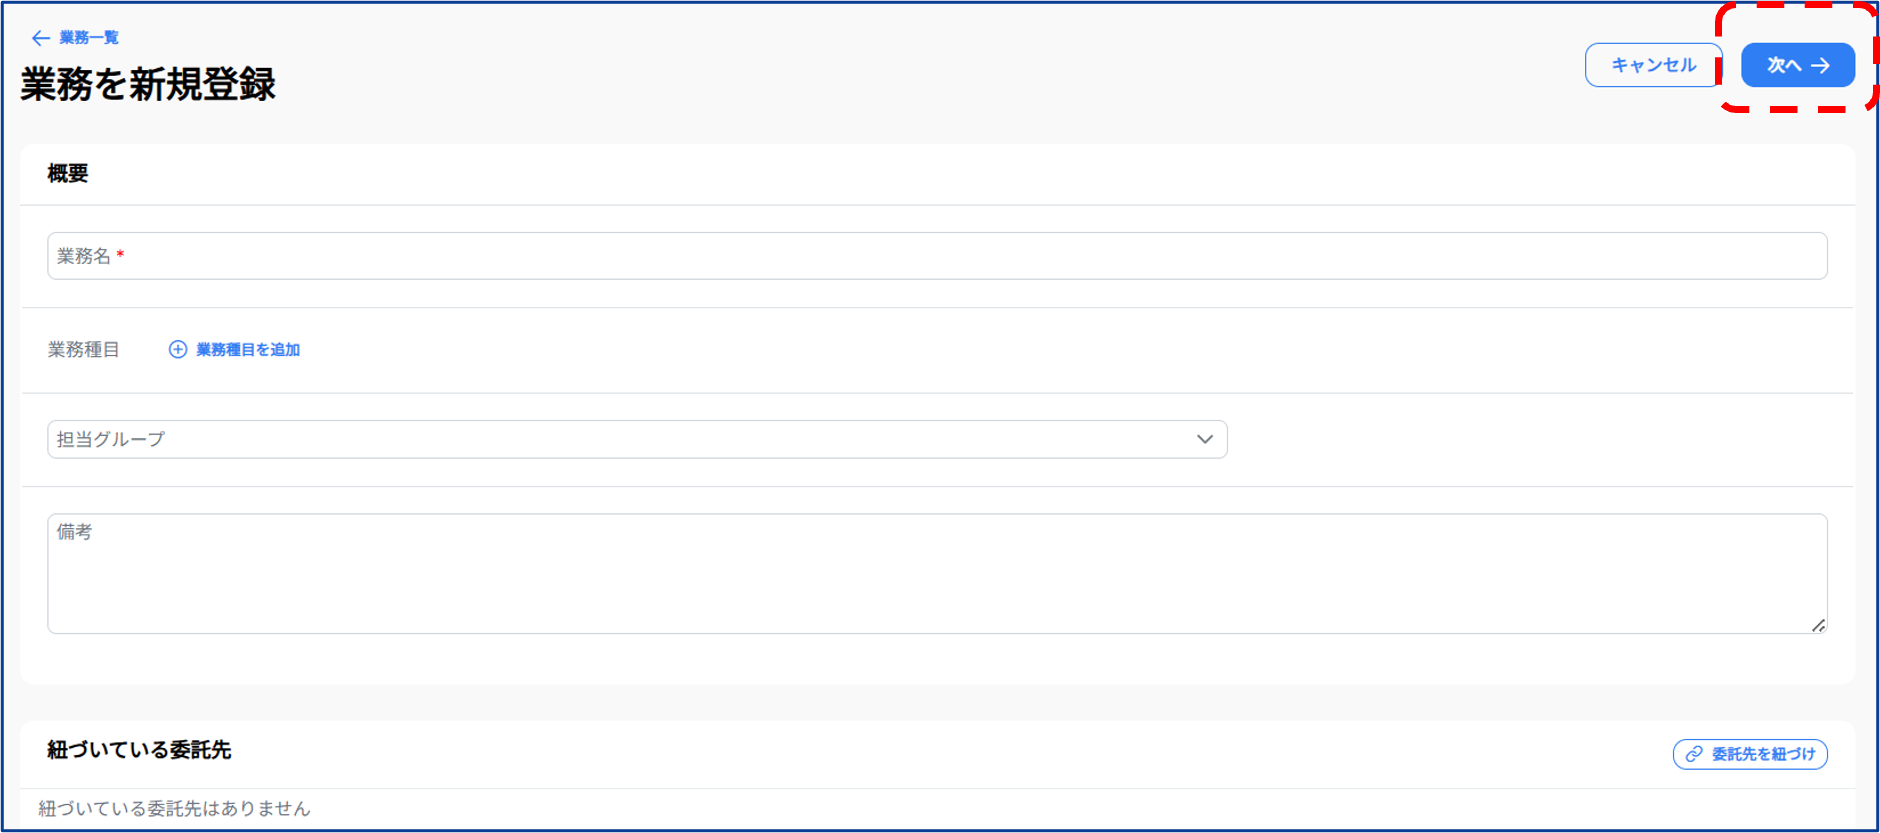Click the 業務を新規登録 page title

tap(148, 84)
